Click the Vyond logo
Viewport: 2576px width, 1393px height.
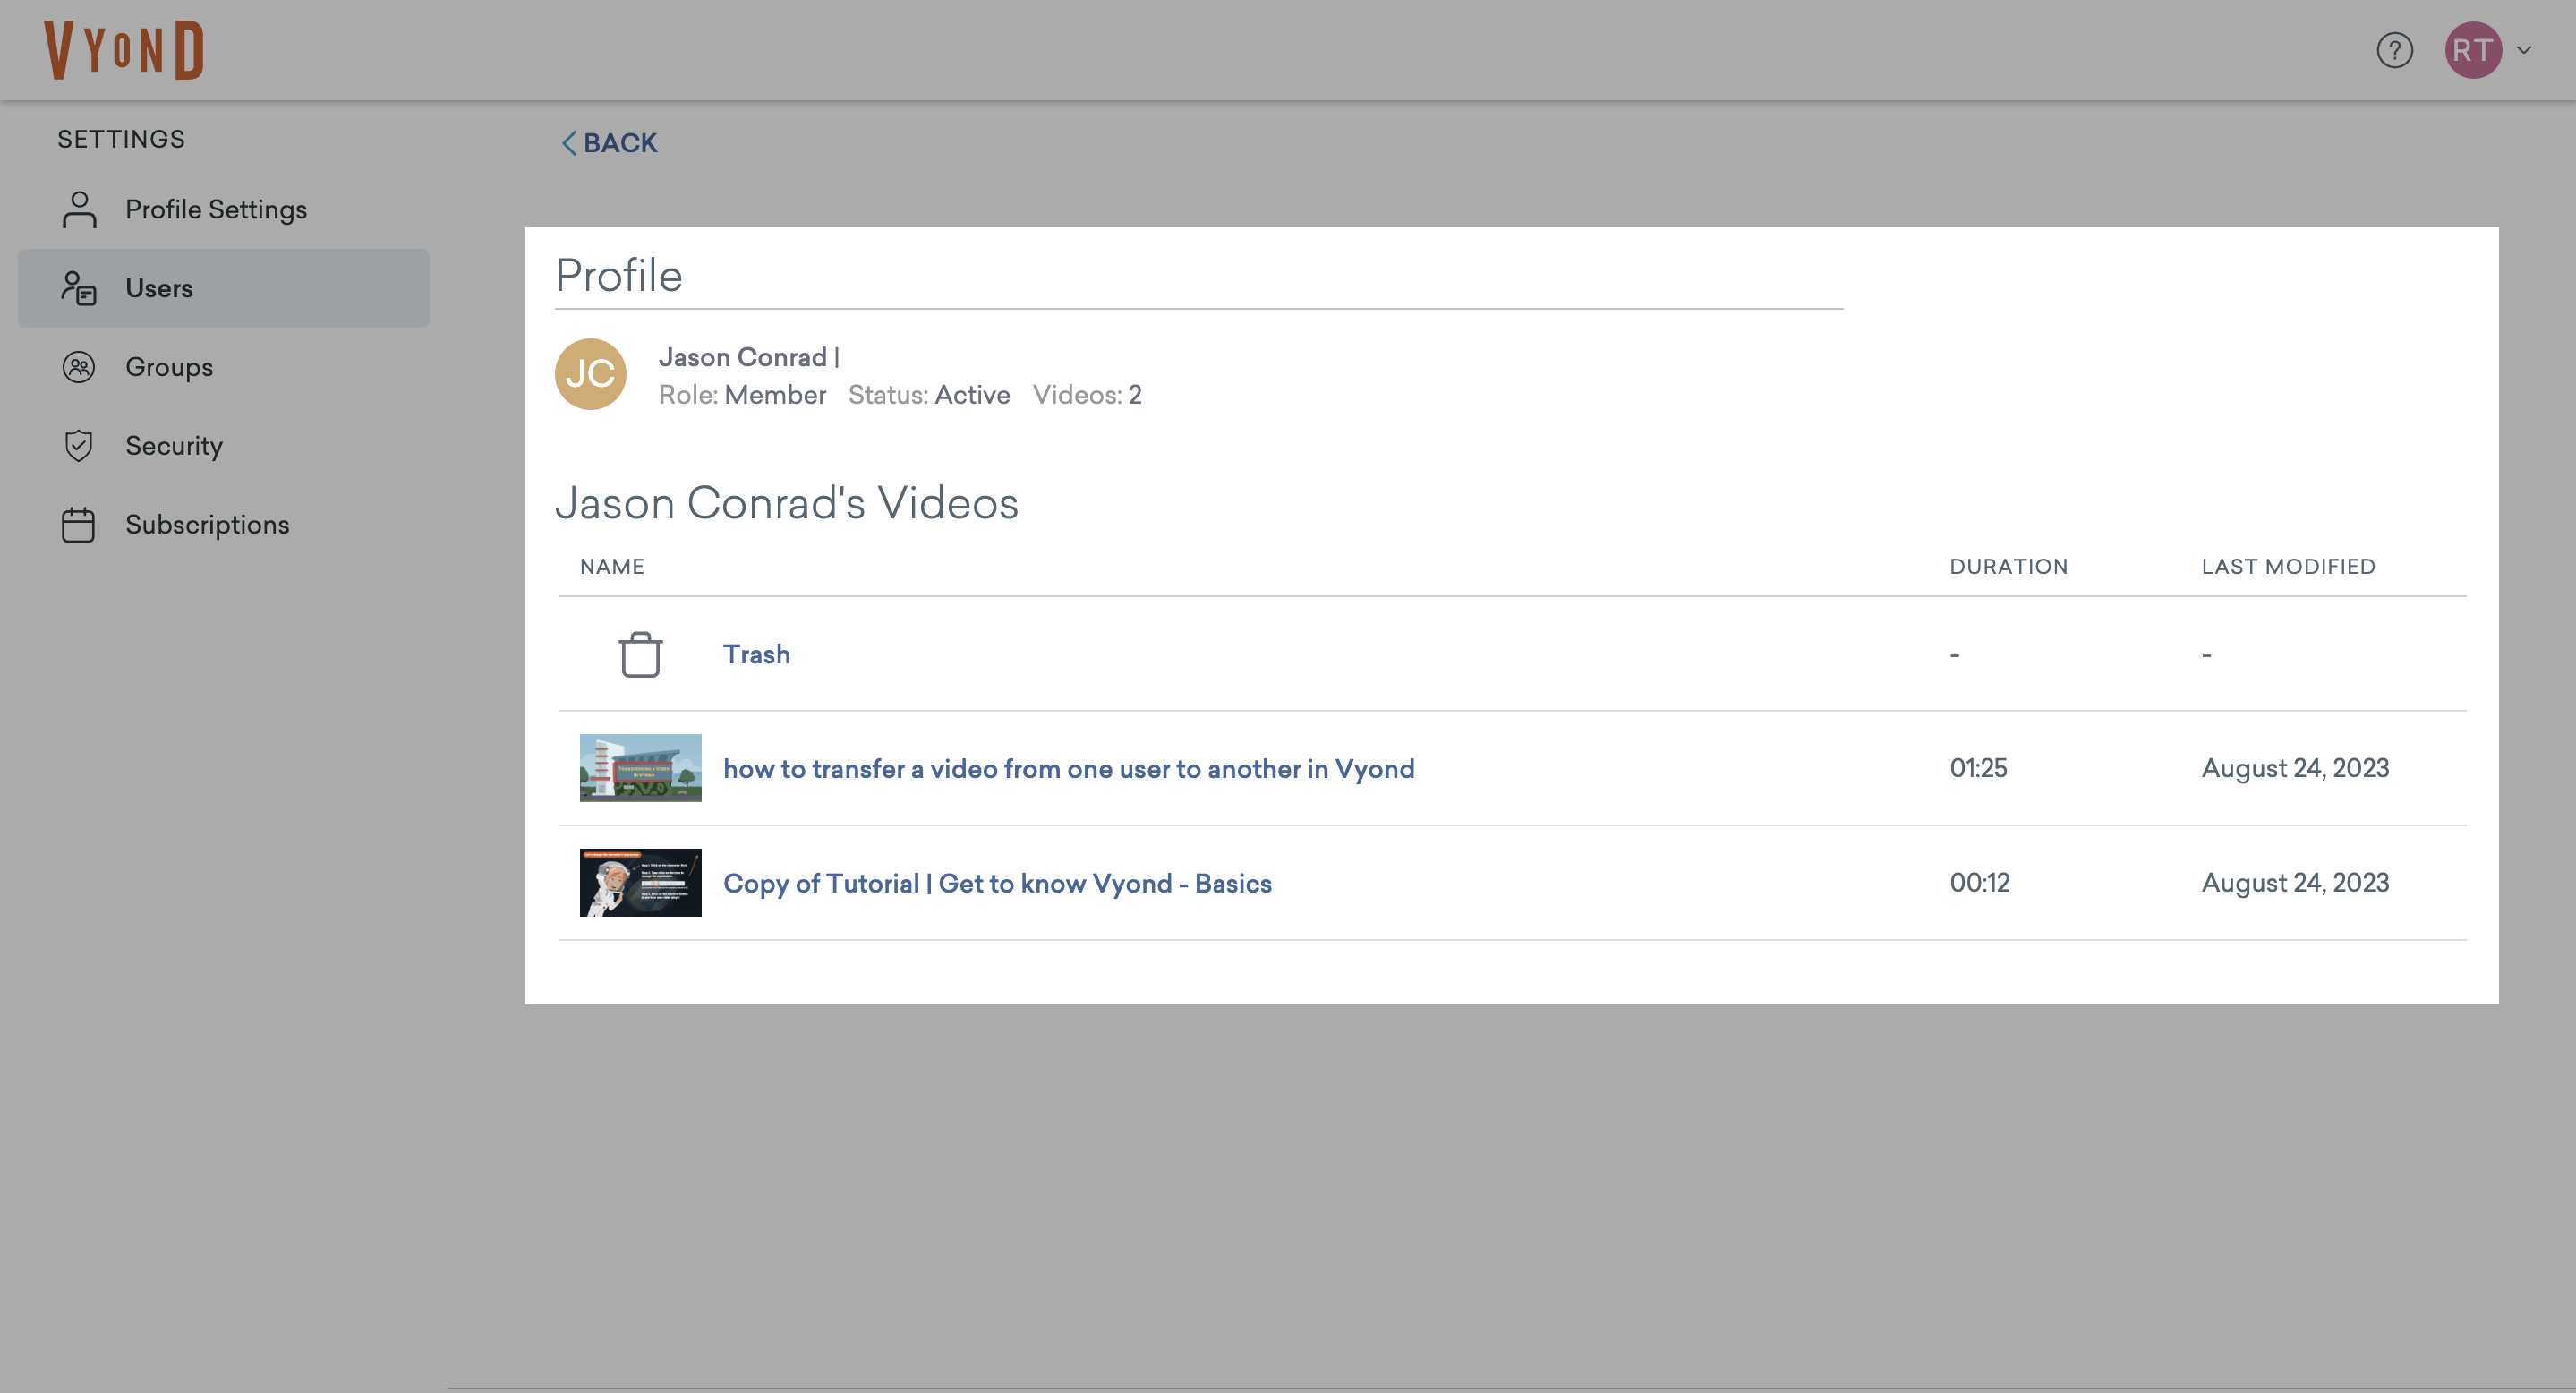[123, 49]
